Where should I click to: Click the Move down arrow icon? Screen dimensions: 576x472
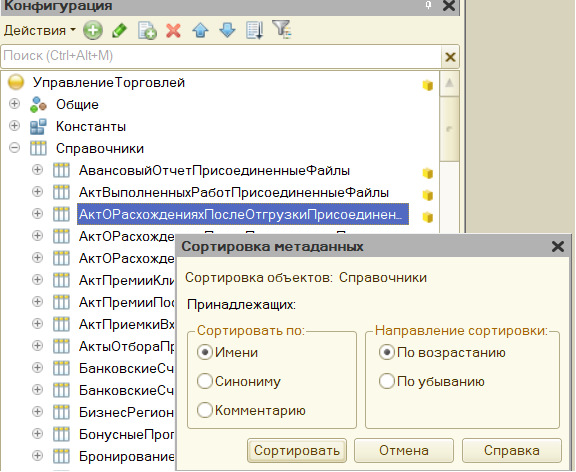tap(227, 30)
